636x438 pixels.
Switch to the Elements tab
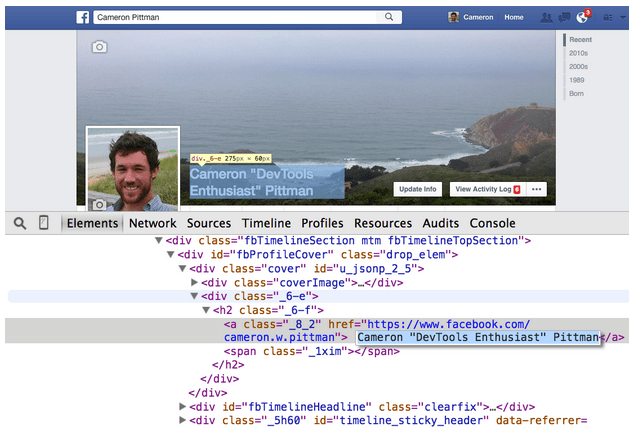[92, 223]
